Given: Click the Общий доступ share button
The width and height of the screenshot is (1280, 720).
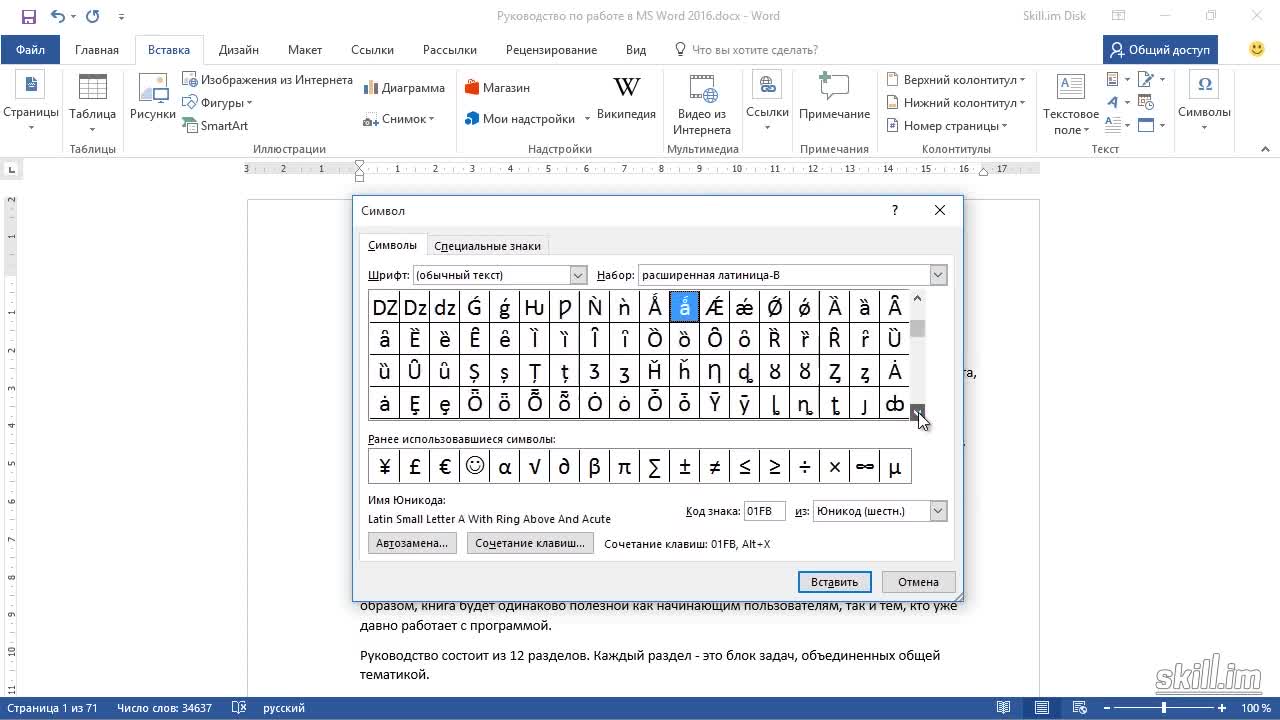Looking at the screenshot, I should [x=1160, y=50].
